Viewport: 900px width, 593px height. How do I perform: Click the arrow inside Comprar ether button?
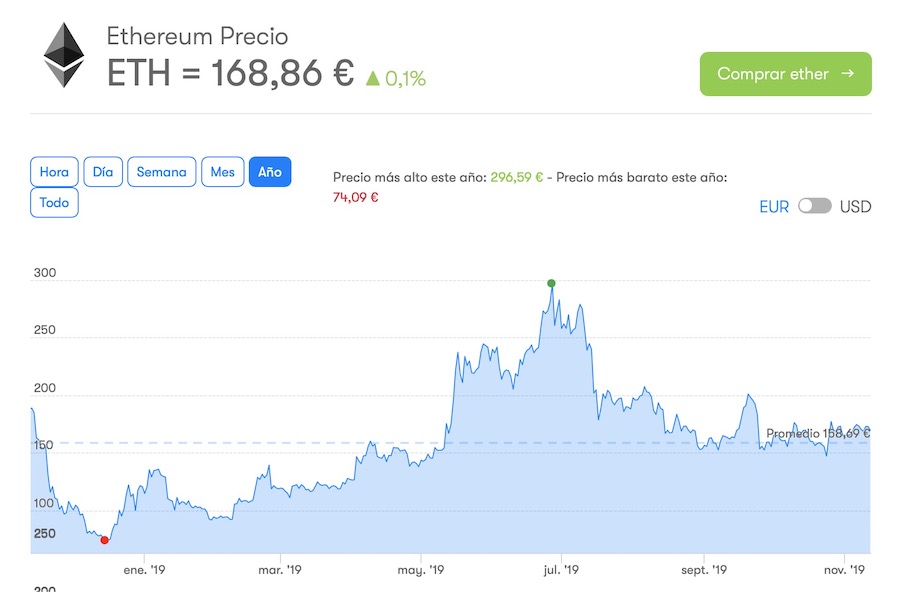(x=848, y=74)
